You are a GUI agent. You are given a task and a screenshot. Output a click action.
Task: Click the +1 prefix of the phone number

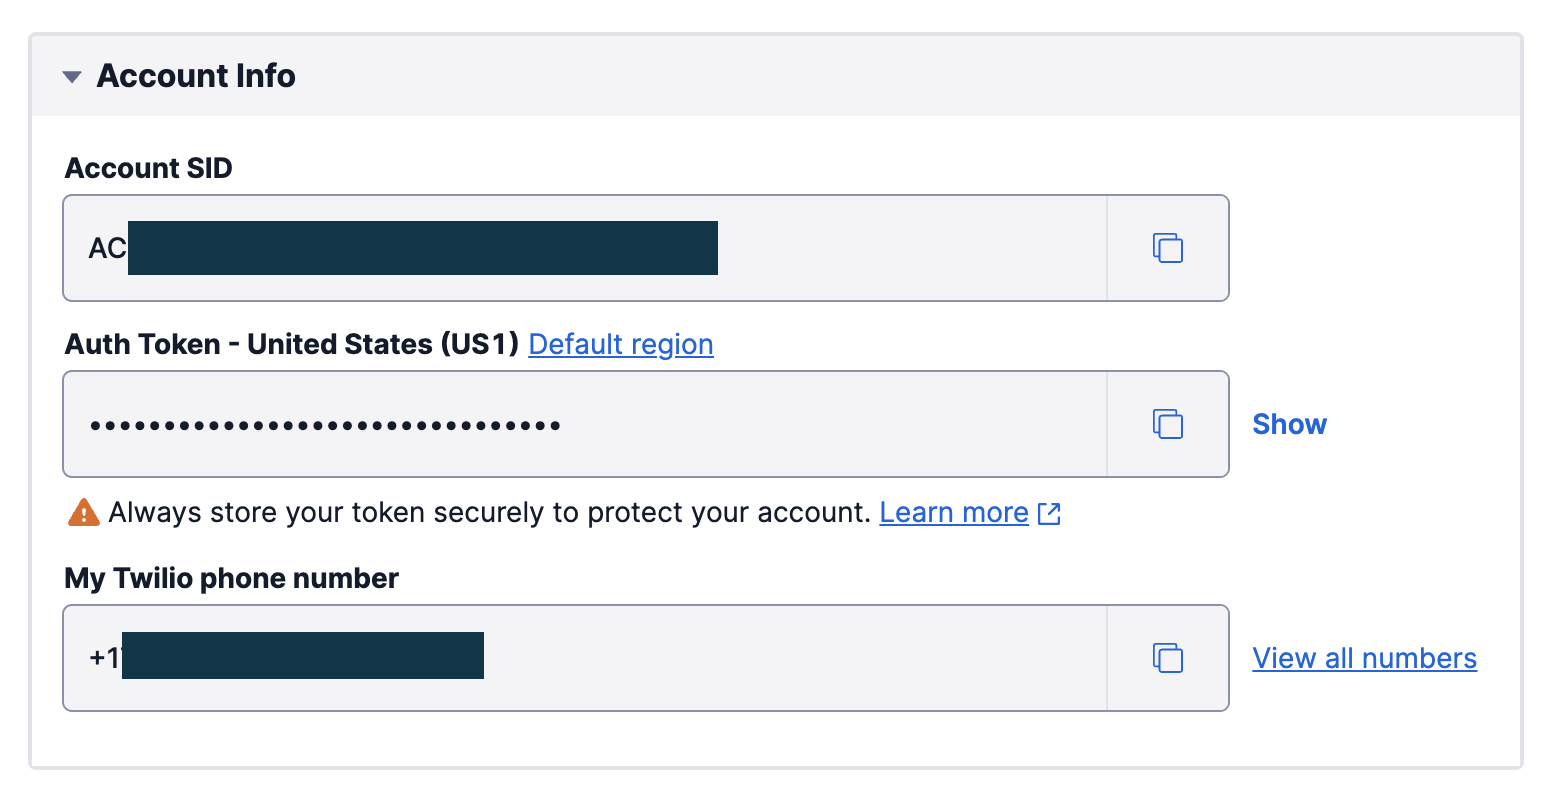click(103, 658)
